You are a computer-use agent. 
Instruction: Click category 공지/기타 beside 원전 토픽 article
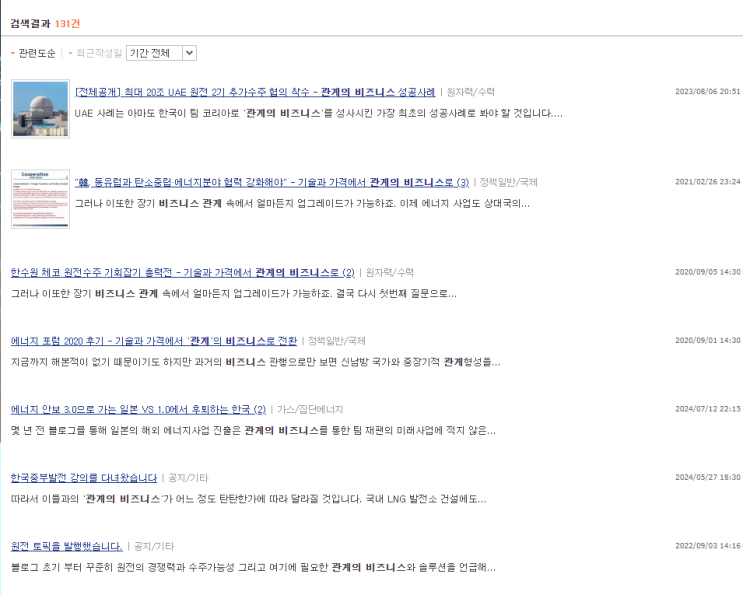pos(154,546)
